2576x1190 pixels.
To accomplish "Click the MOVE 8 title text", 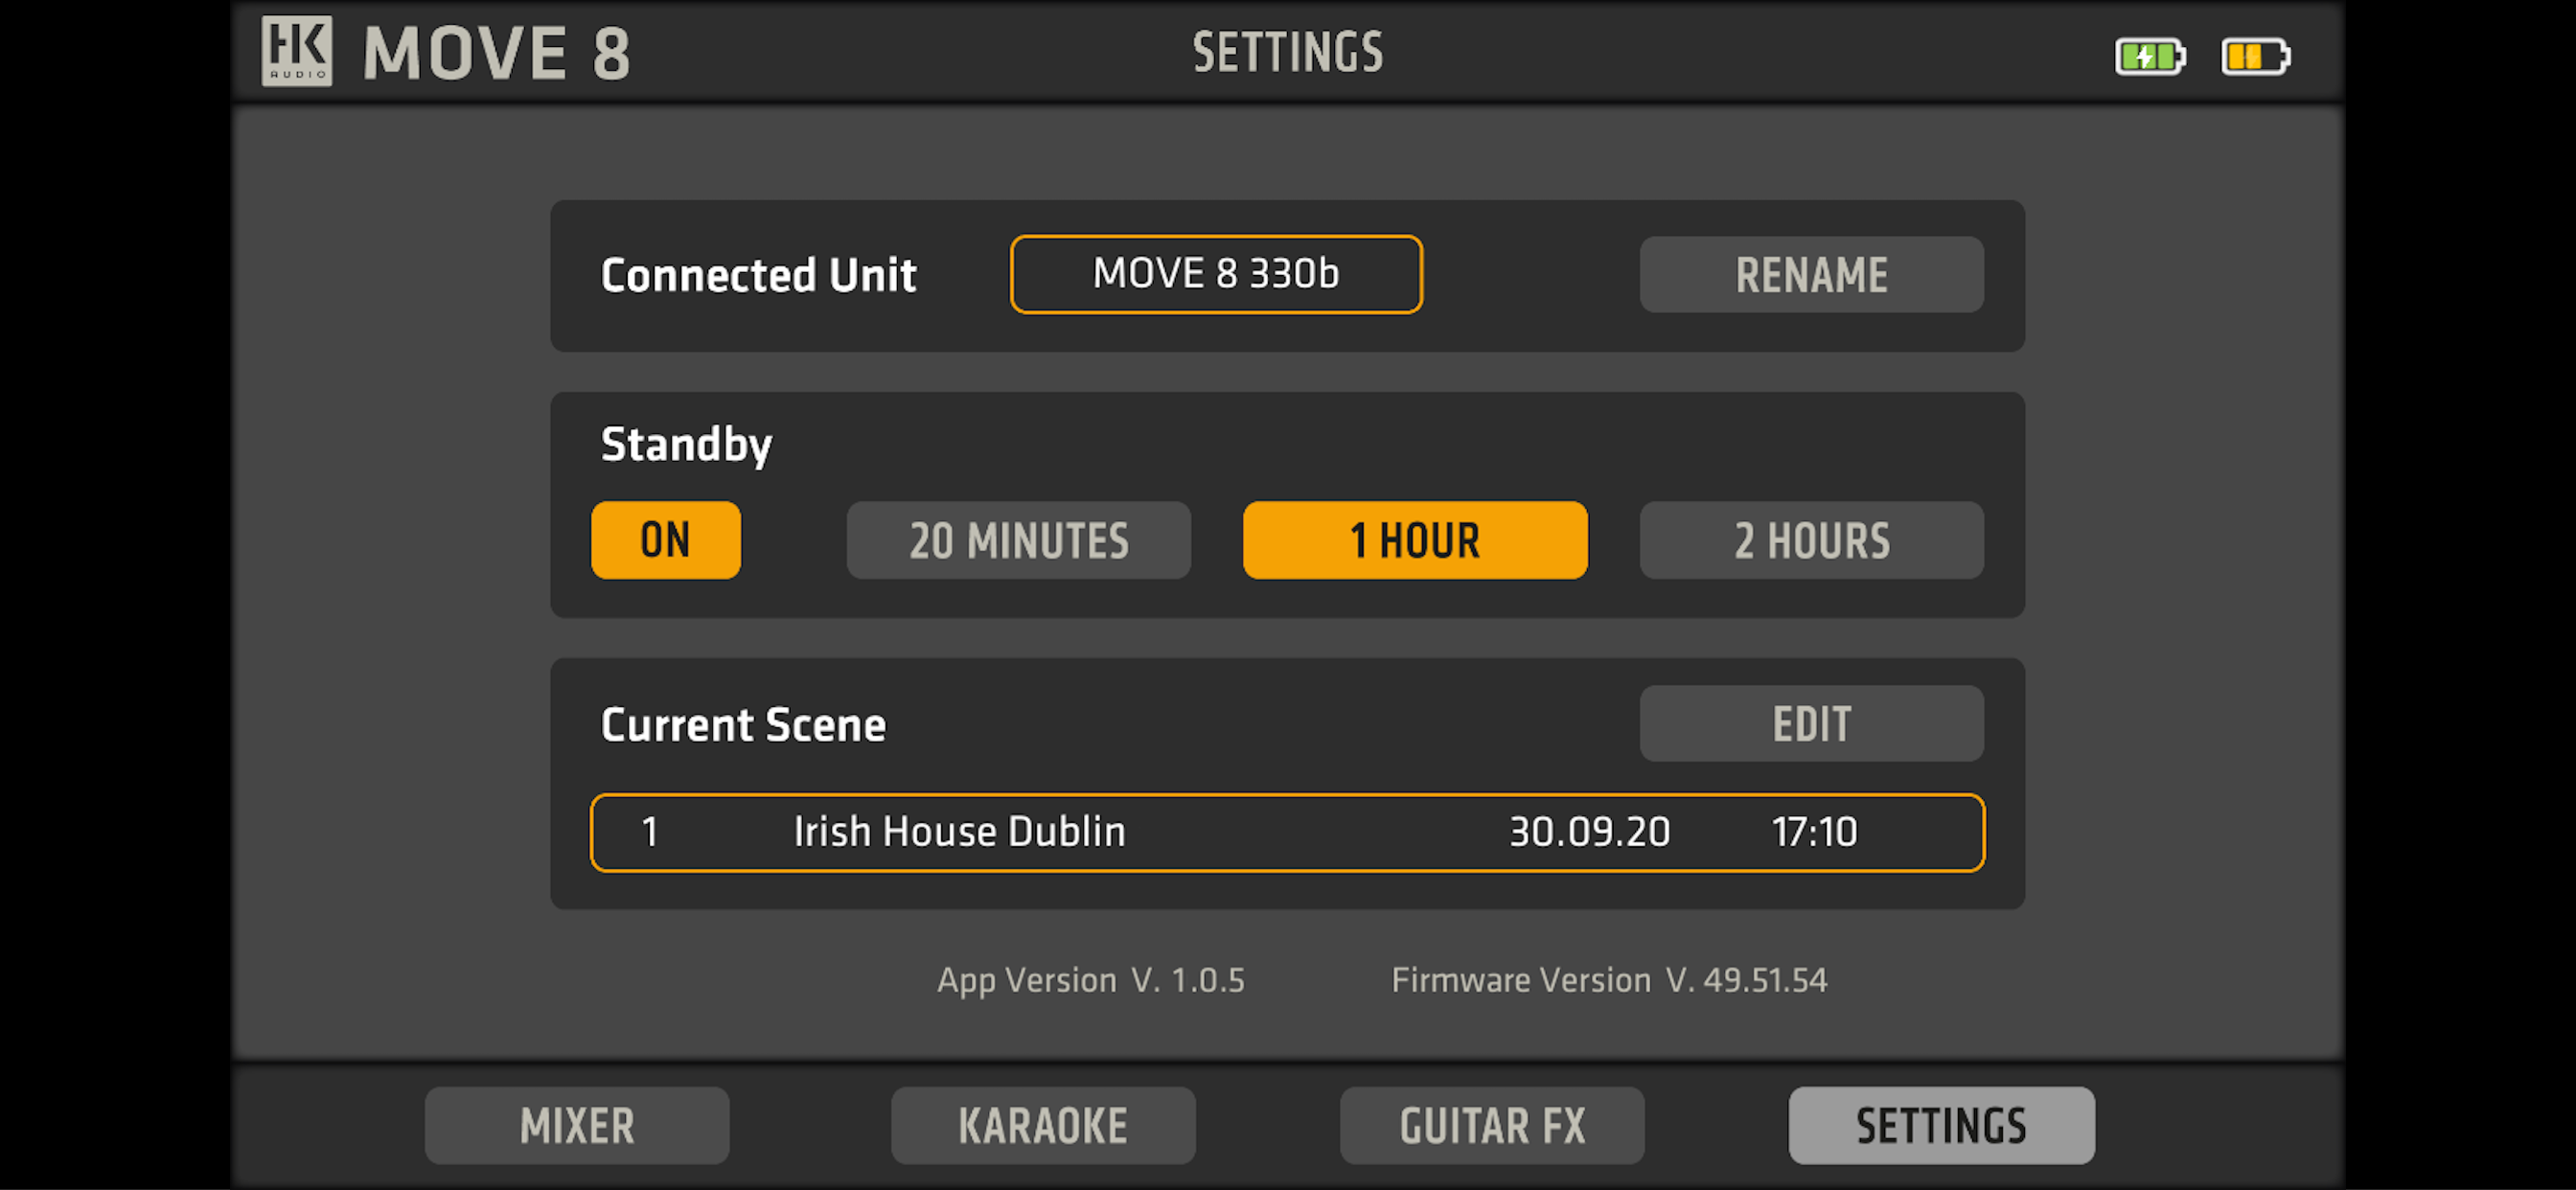I will [497, 53].
